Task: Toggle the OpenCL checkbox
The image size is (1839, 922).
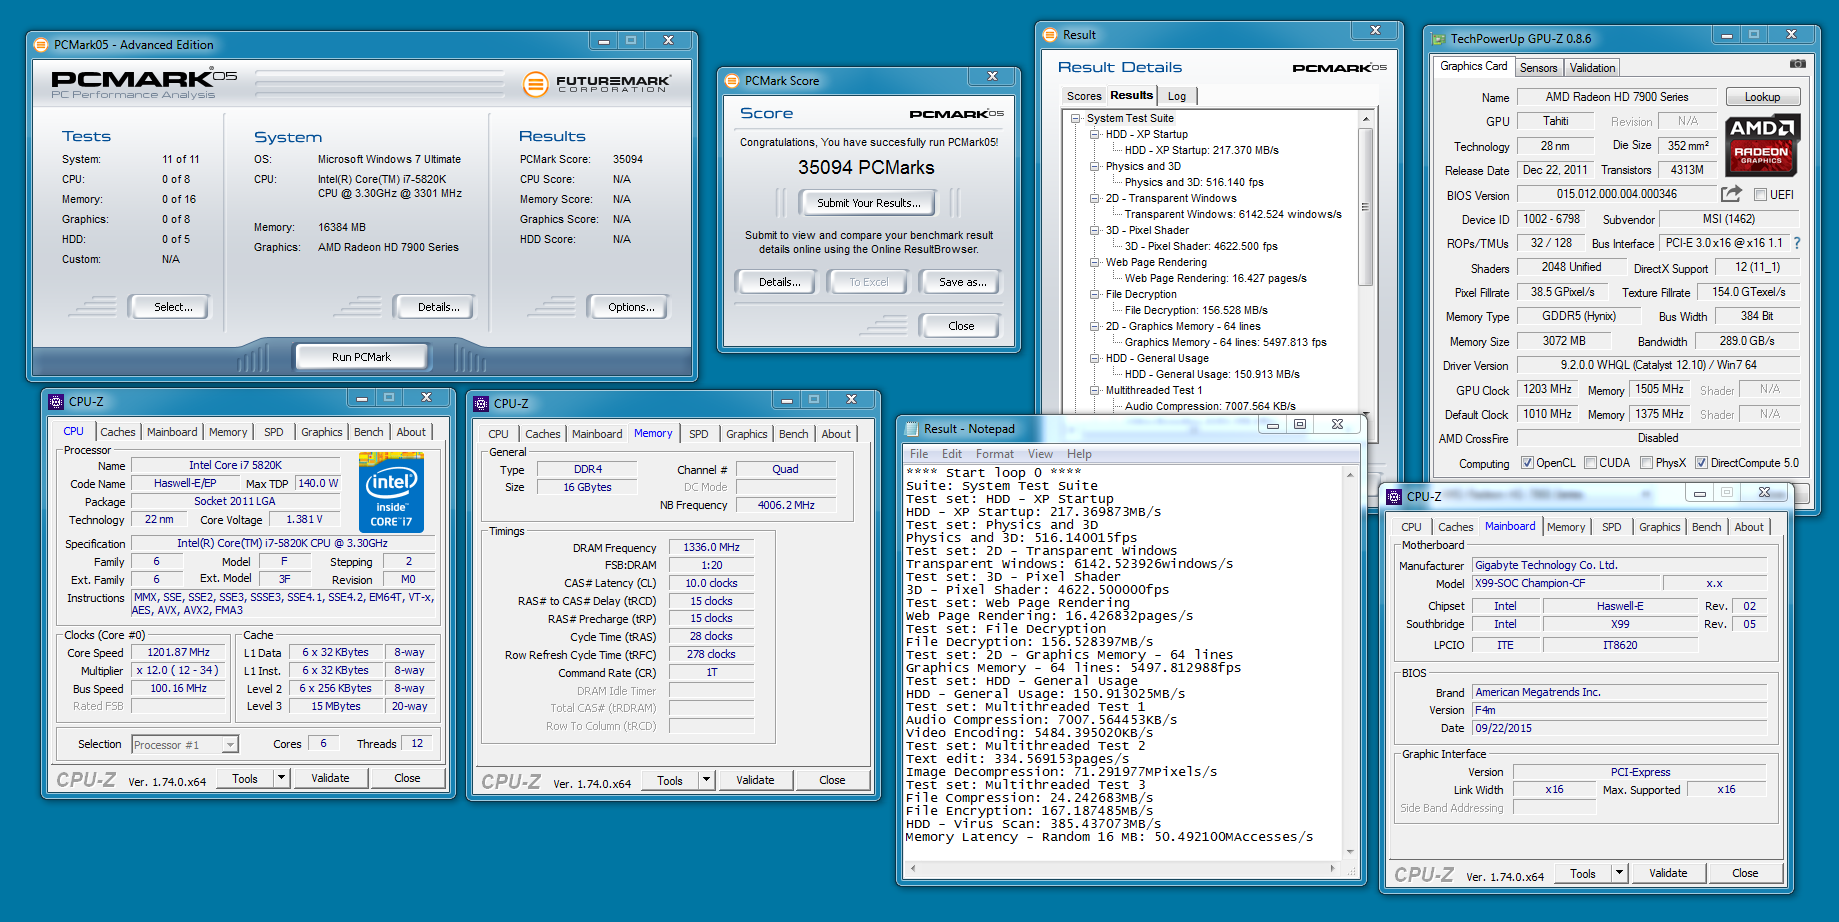Action: (x=1527, y=463)
